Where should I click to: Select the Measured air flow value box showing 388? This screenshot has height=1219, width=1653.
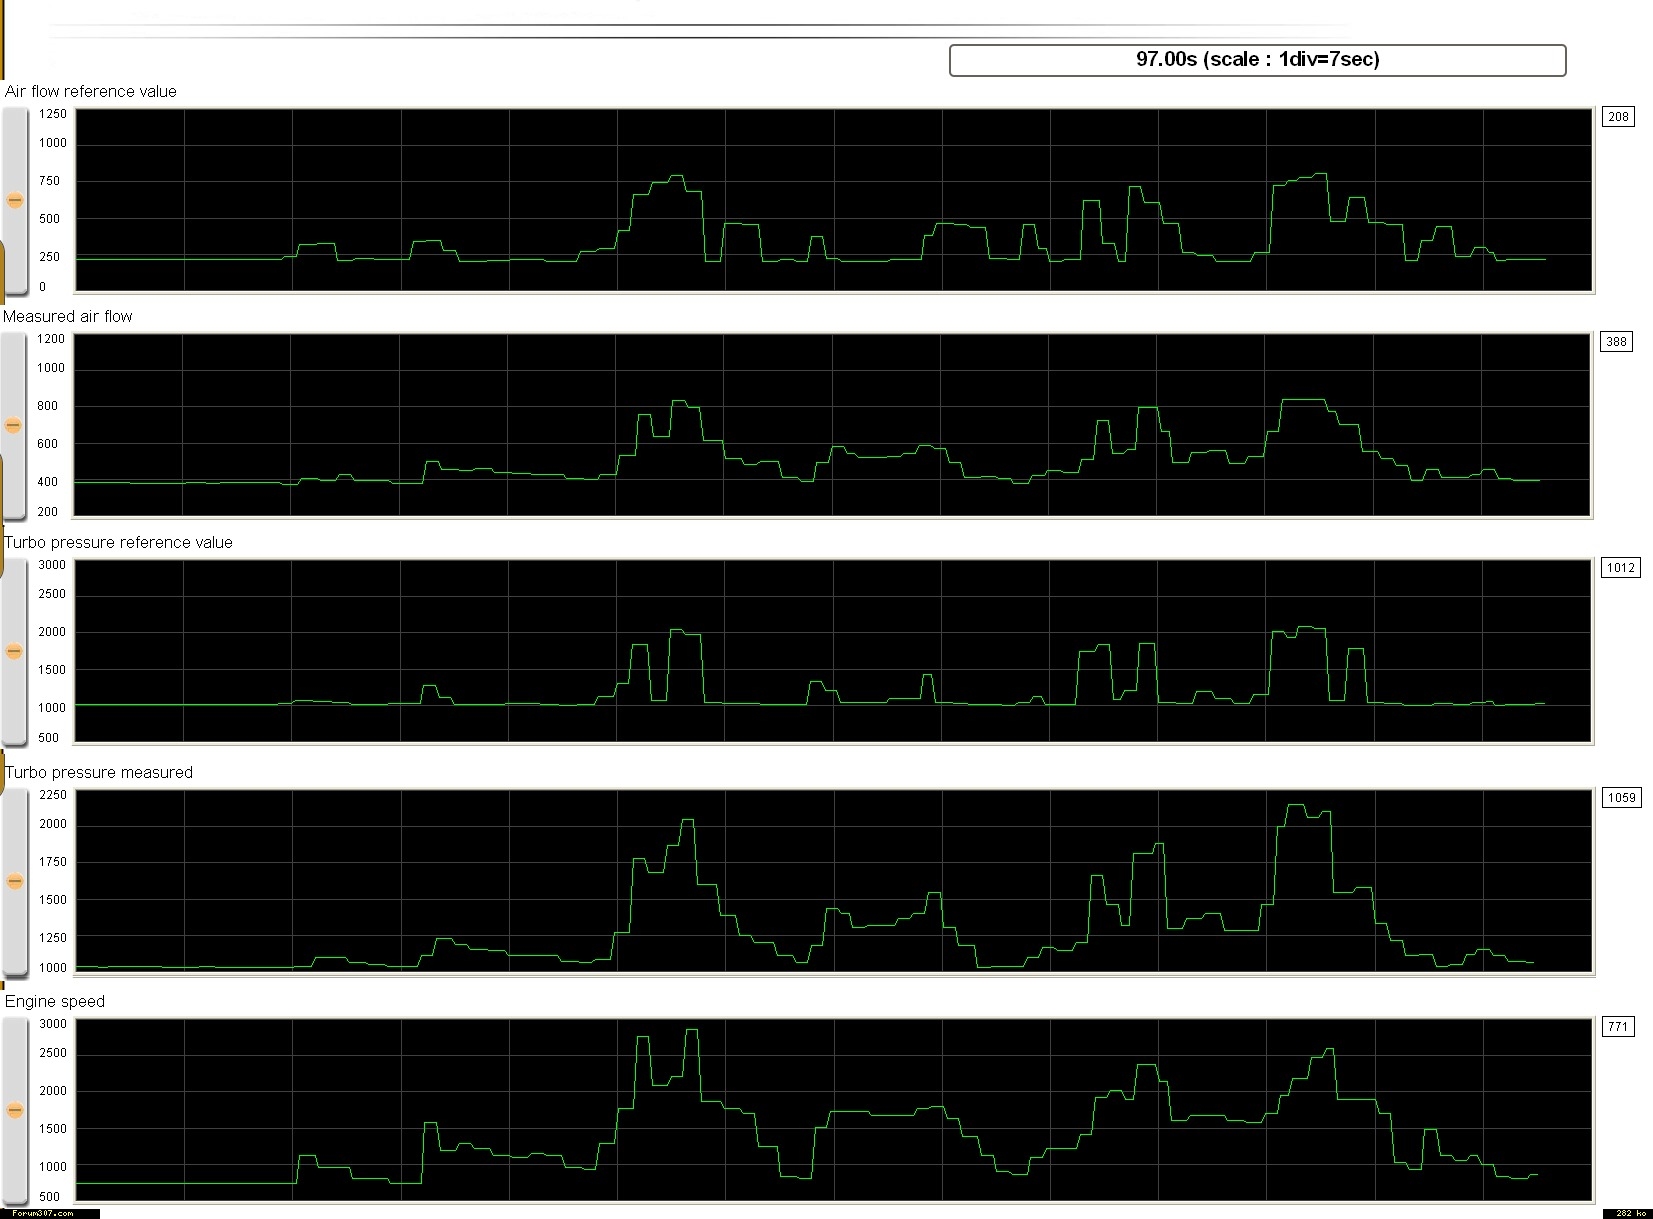1616,342
